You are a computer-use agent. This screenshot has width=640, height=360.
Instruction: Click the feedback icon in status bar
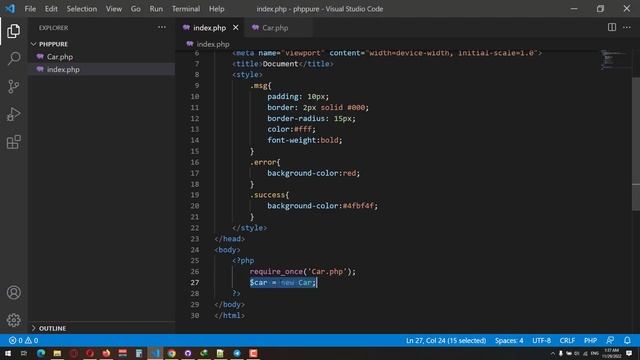point(610,340)
